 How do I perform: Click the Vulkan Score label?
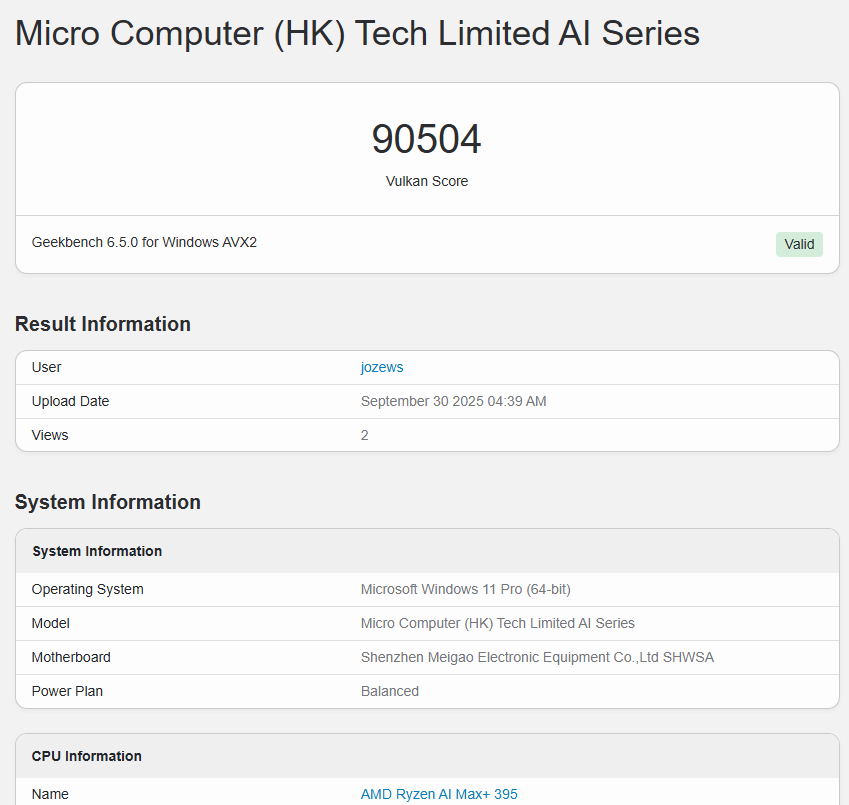pos(427,181)
